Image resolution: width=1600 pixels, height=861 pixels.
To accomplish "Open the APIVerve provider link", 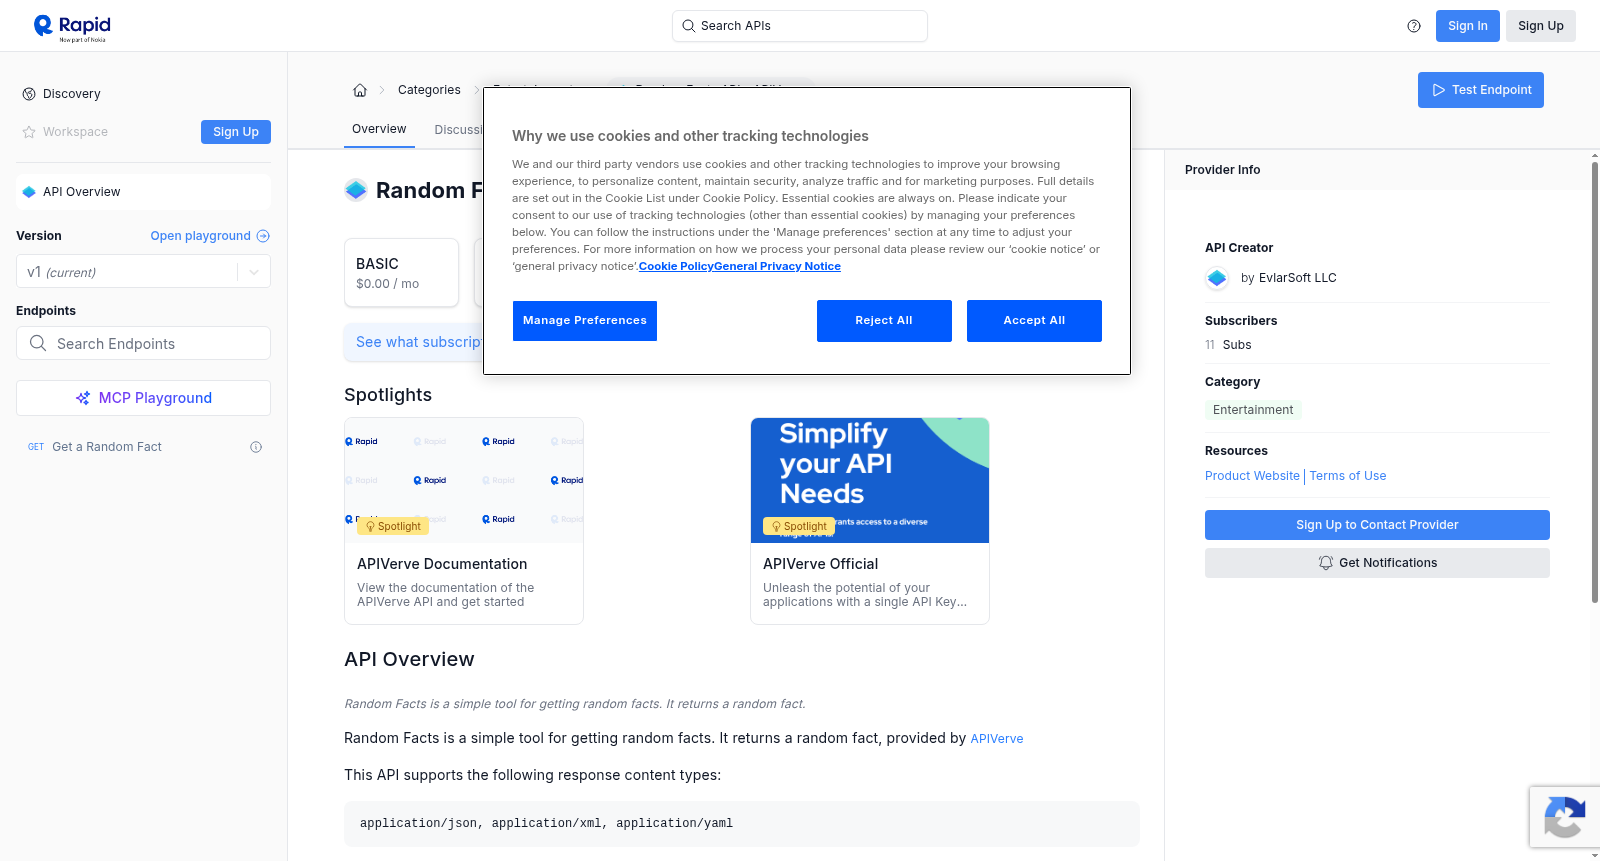I will tap(997, 739).
